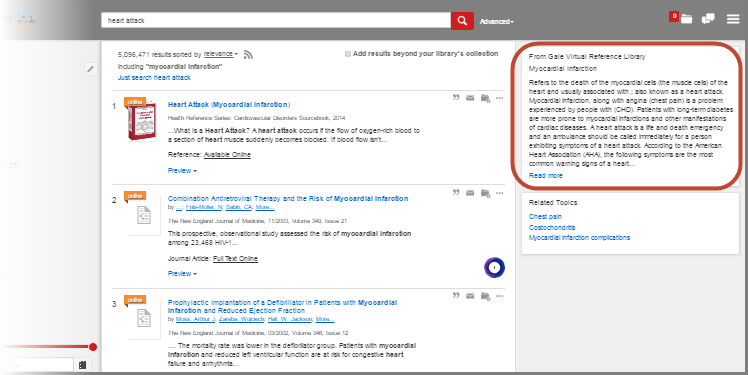The height and width of the screenshot is (375, 748).
Task: Open the hamburger main menu
Action: click(733, 19)
